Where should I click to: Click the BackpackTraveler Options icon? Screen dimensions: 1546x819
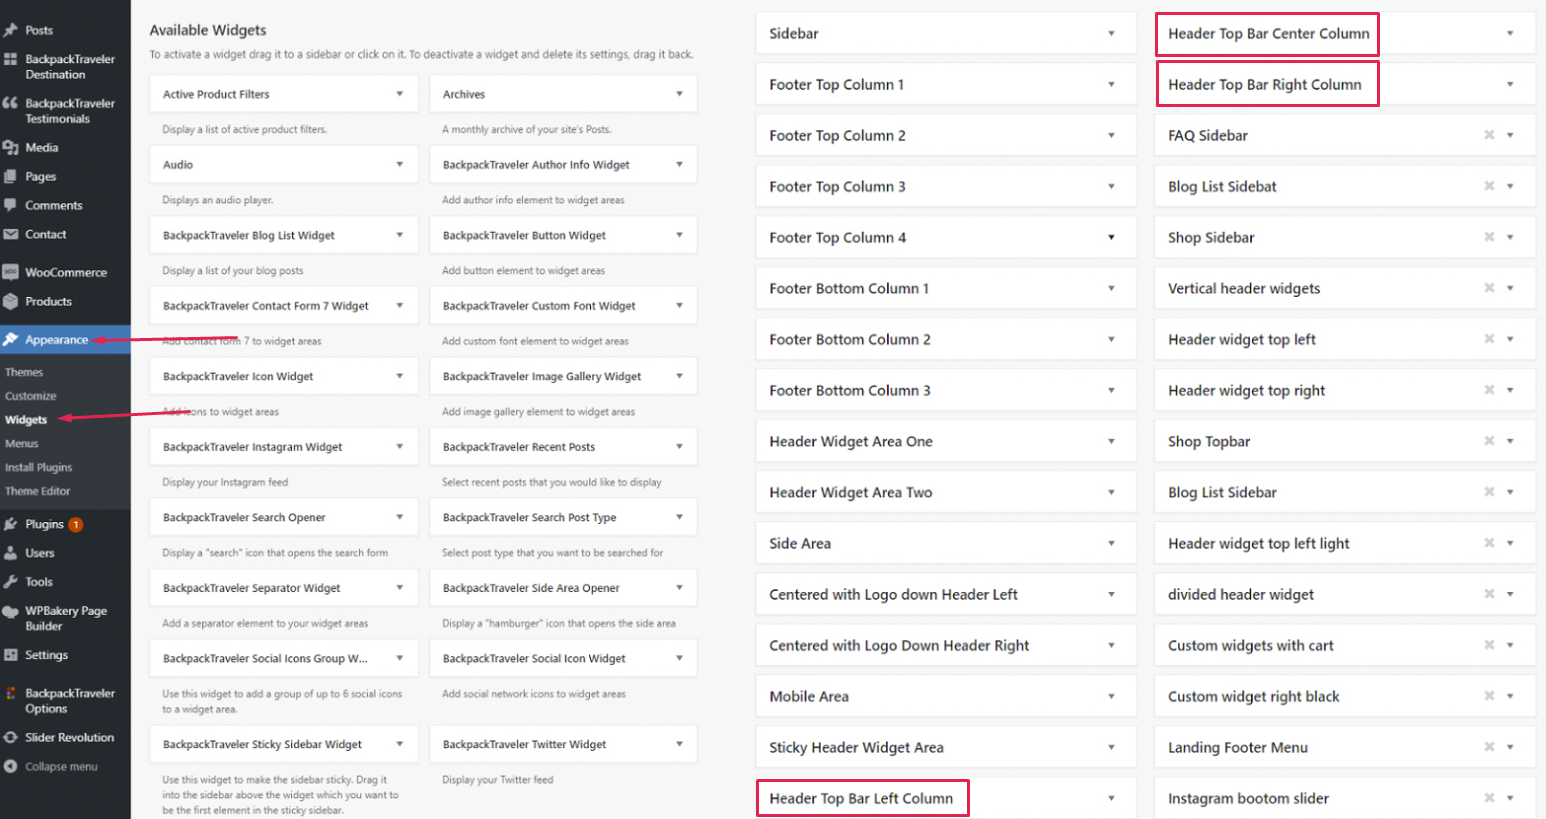[x=11, y=693]
